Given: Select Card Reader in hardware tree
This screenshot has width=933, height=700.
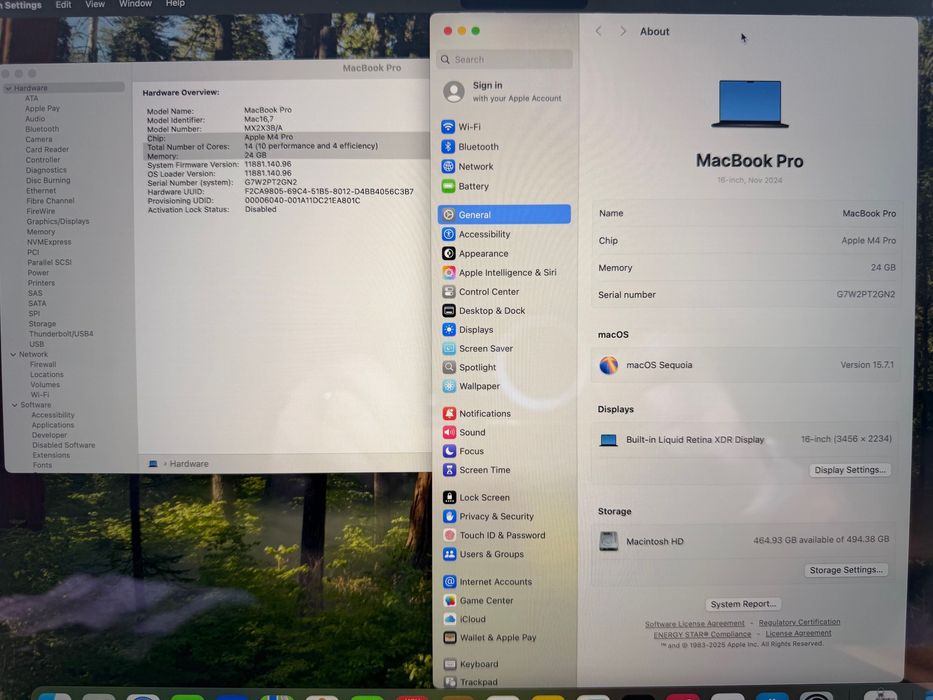Looking at the screenshot, I should pyautogui.click(x=47, y=150).
